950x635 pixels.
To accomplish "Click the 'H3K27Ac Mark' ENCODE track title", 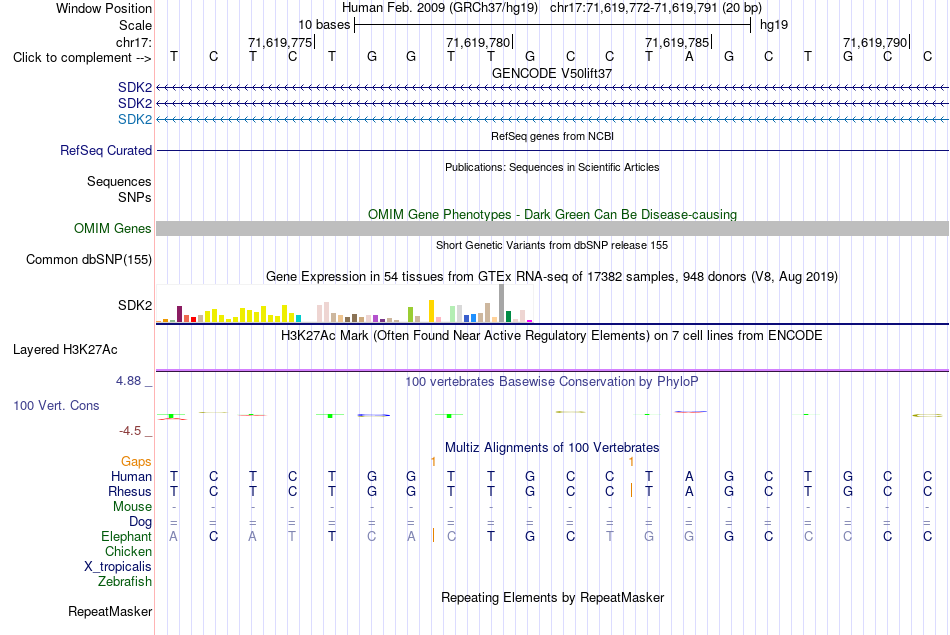I will [x=552, y=336].
